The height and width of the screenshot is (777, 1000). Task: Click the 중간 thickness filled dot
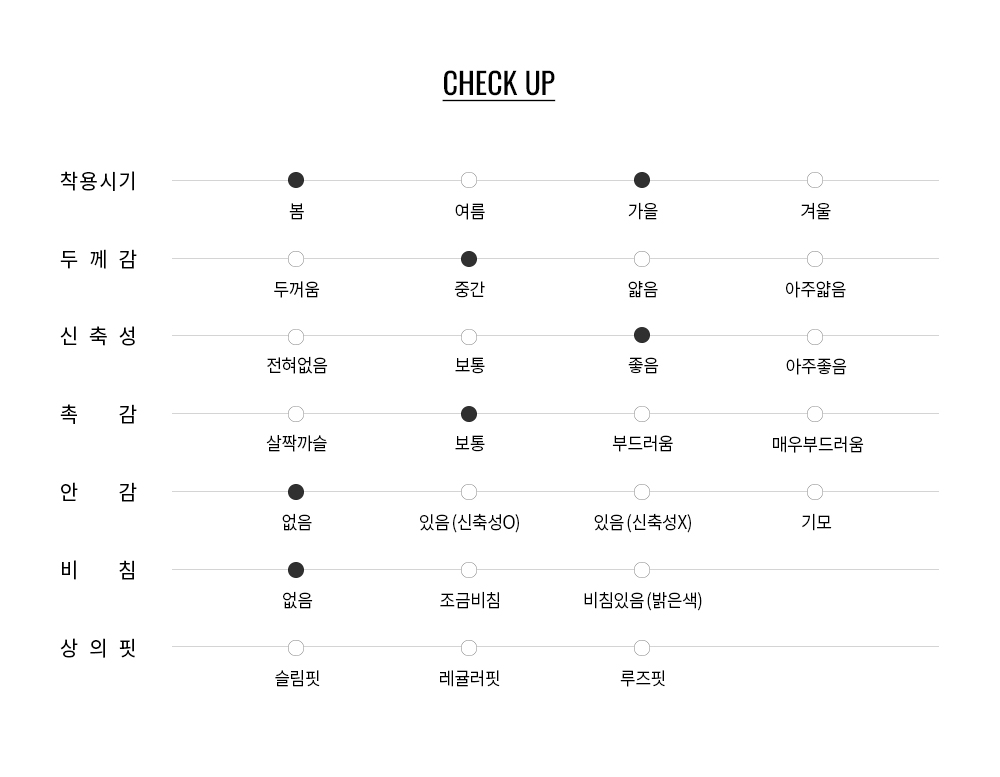coord(469,259)
